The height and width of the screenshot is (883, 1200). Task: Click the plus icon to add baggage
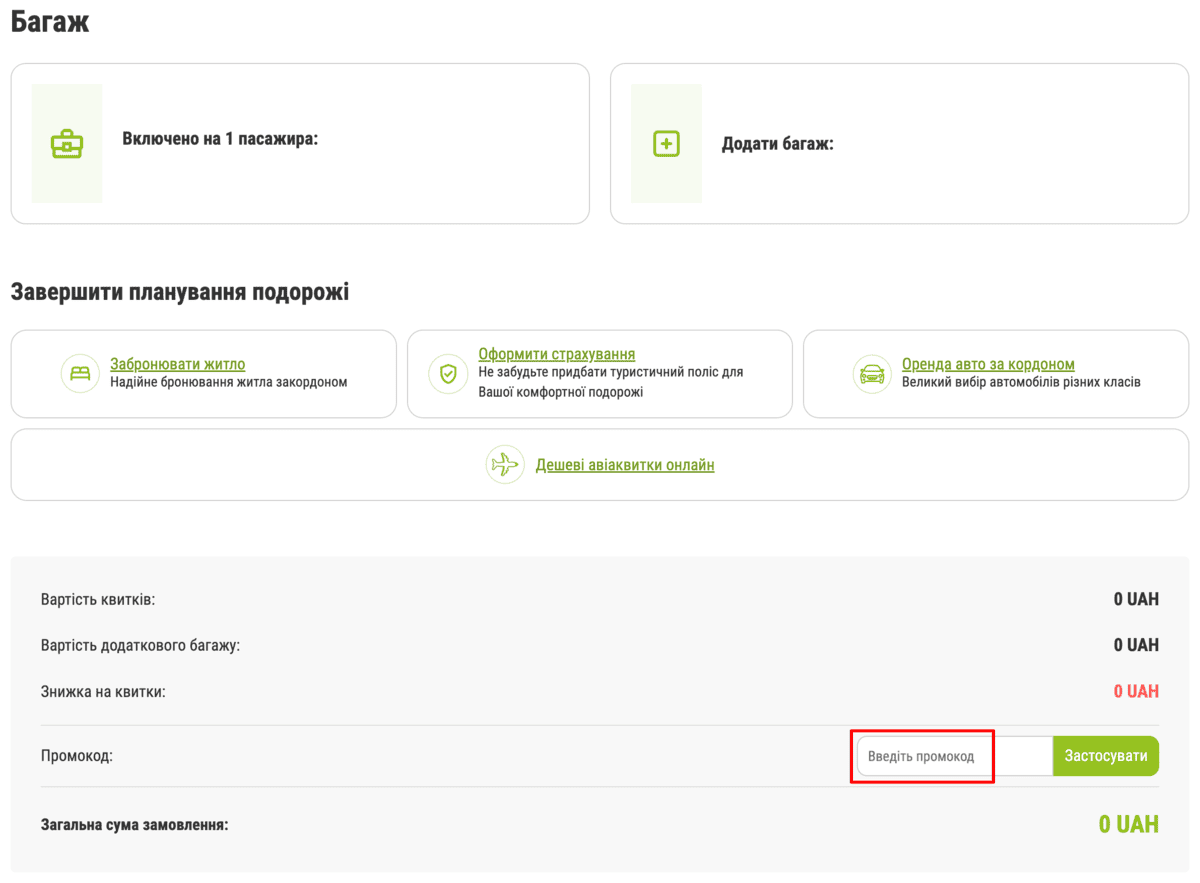666,144
